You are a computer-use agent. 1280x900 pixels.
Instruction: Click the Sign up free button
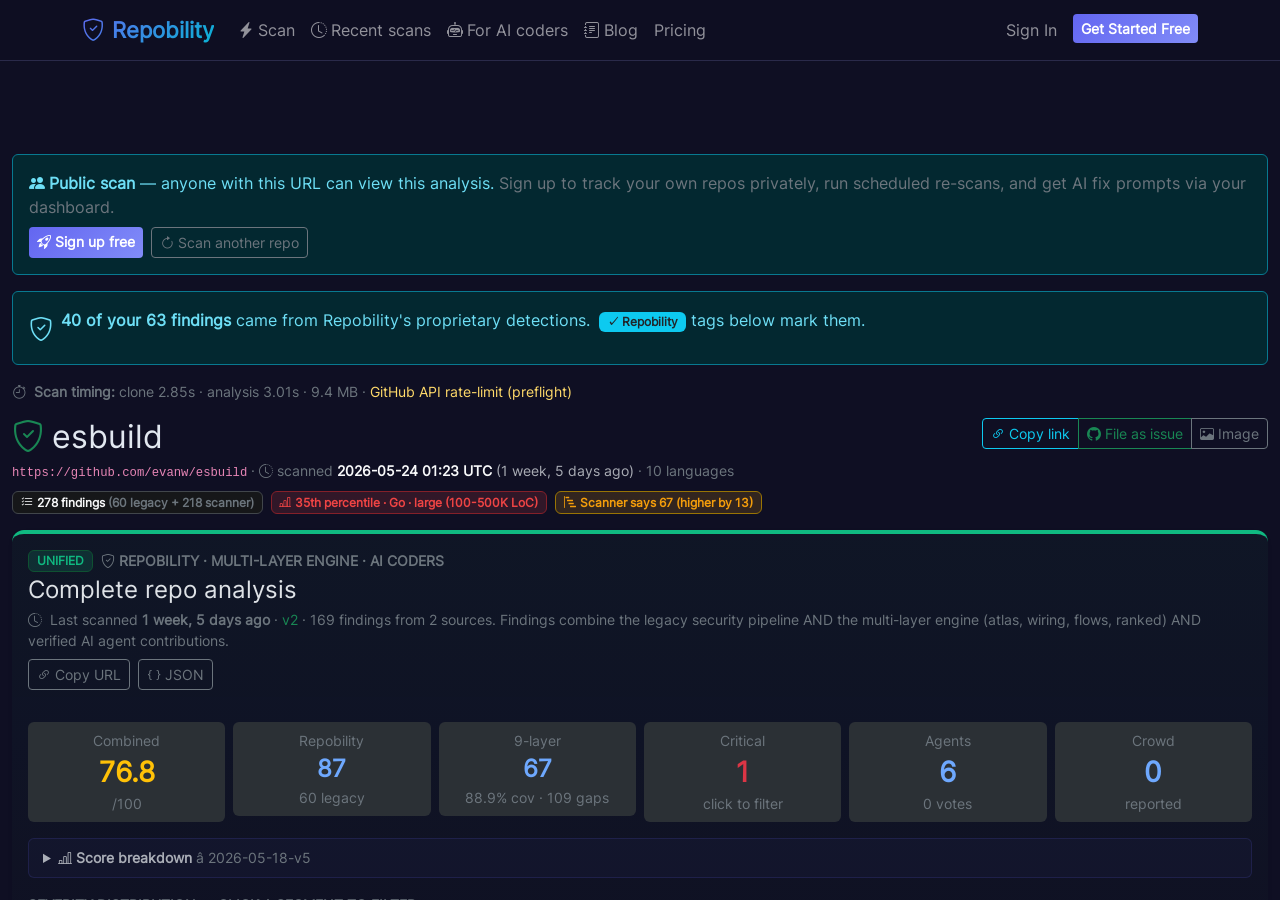pyautogui.click(x=86, y=242)
